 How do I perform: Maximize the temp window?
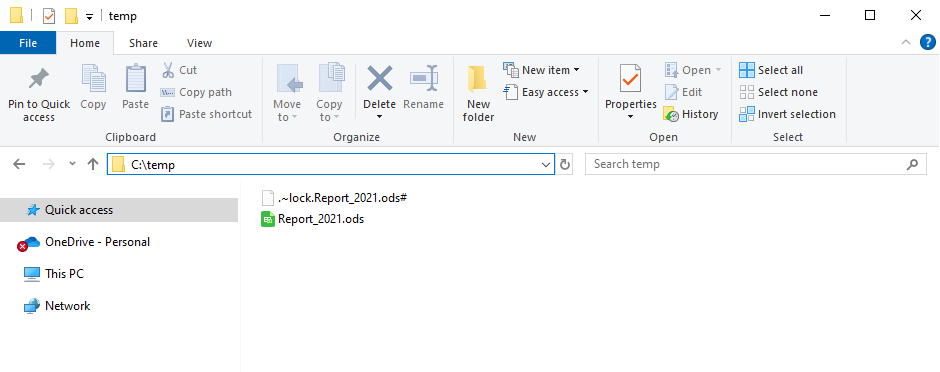870,16
